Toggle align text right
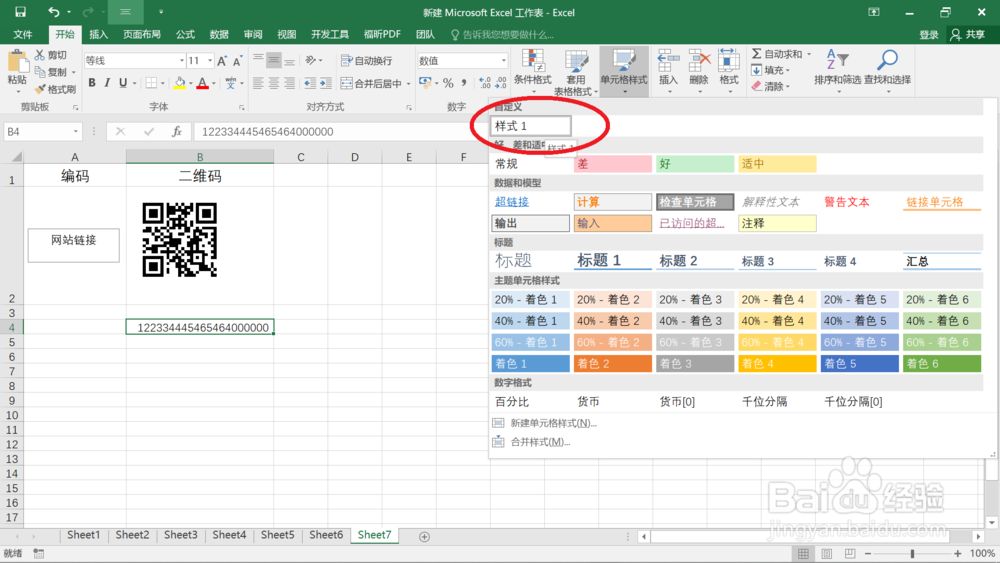This screenshot has height=563, width=1000. pyautogui.click(x=290, y=83)
